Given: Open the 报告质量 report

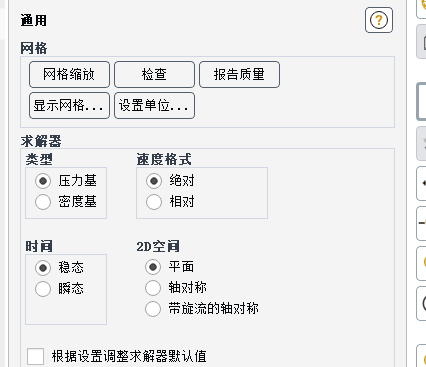Looking at the screenshot, I should coord(239,74).
